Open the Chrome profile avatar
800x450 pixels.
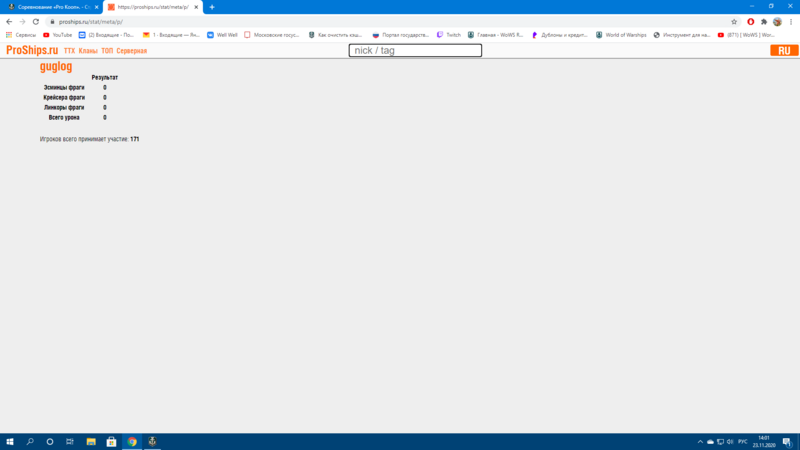coord(777,22)
